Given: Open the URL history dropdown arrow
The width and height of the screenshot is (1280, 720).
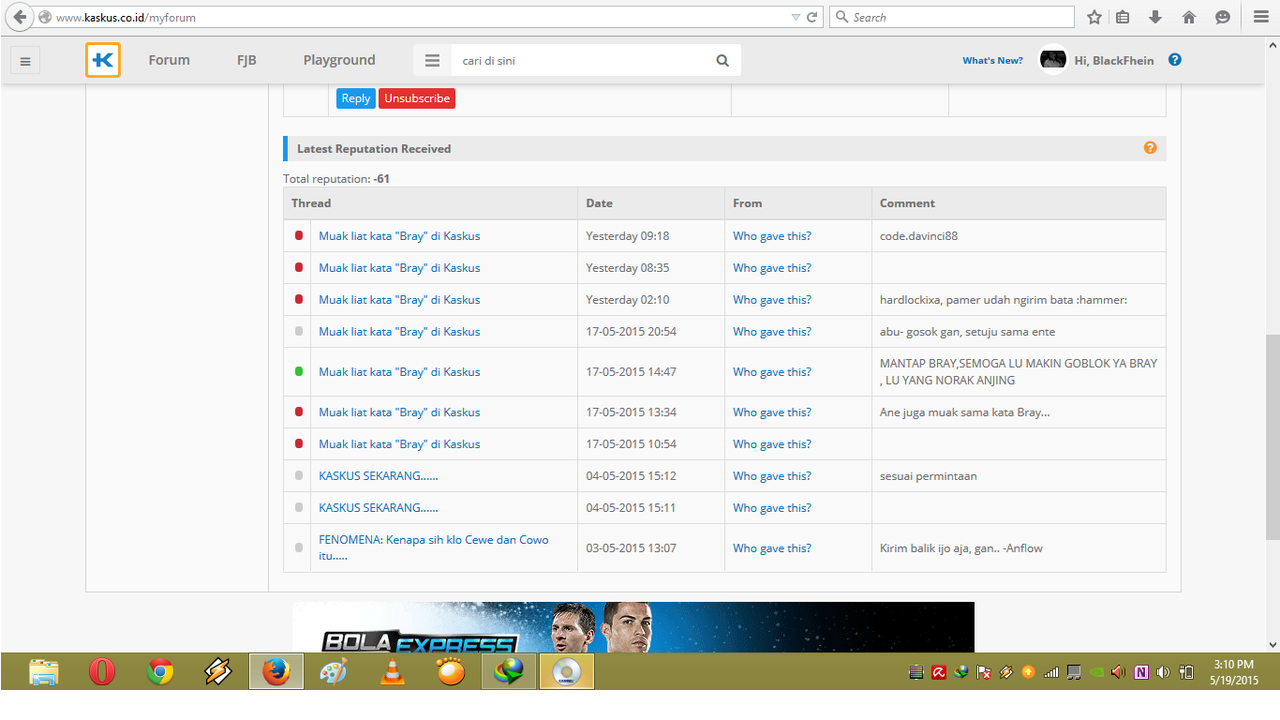Looking at the screenshot, I should pos(796,17).
